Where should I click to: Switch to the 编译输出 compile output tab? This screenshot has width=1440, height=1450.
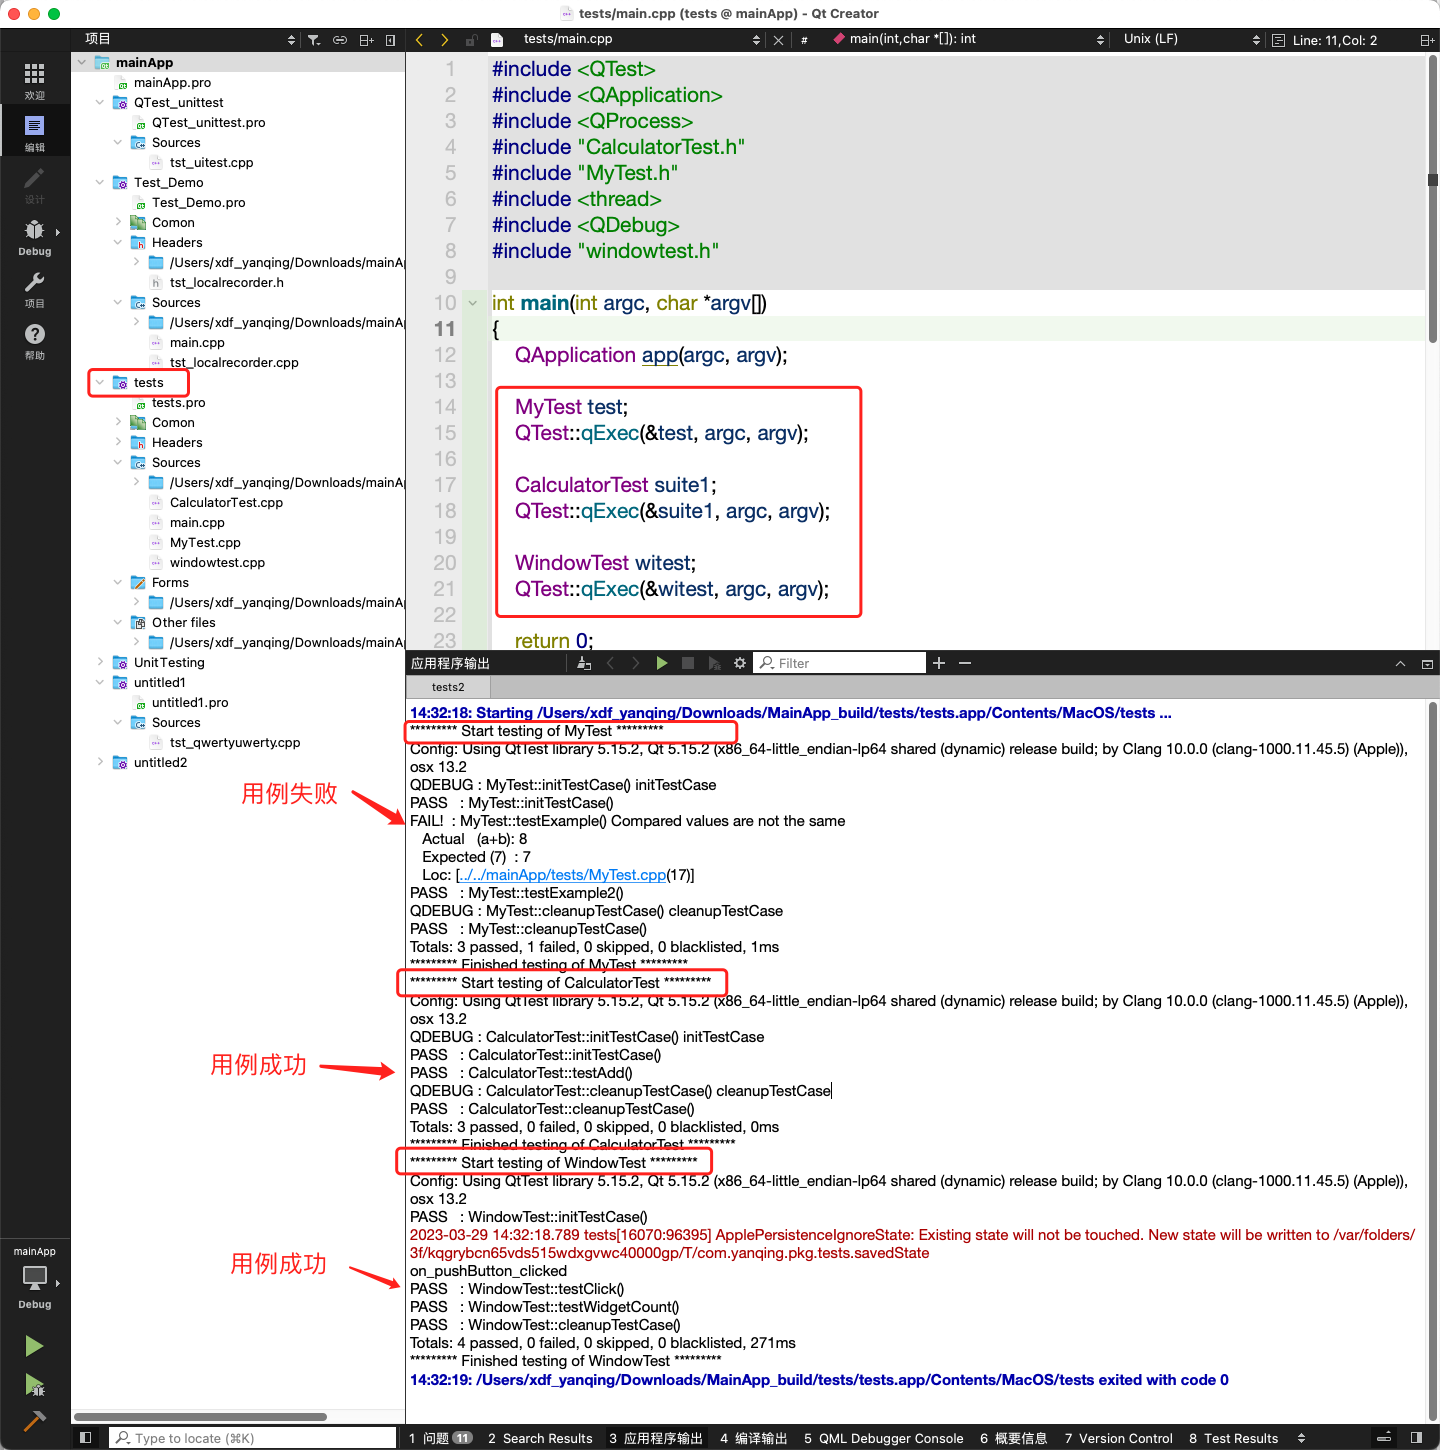point(754,1438)
